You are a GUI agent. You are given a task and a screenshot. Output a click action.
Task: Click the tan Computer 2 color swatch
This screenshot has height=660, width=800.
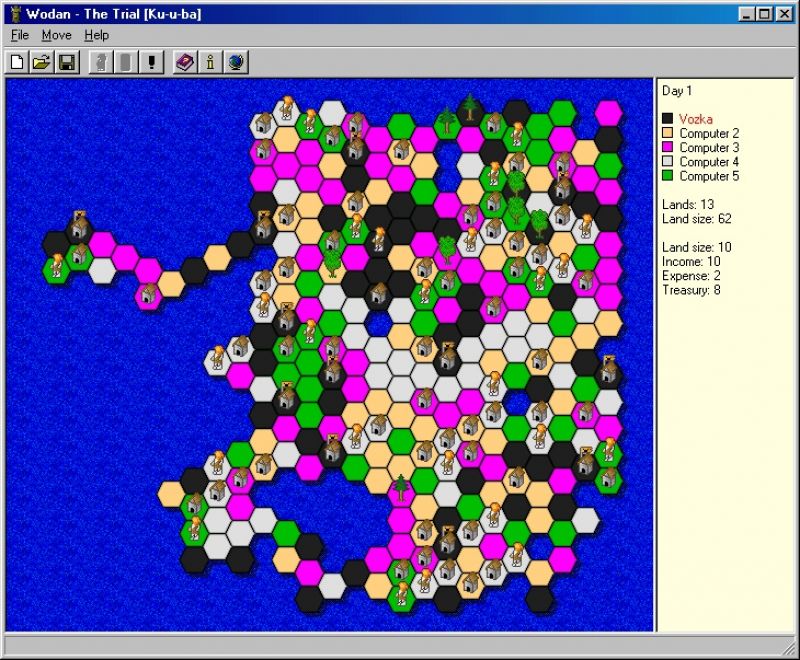(x=667, y=133)
